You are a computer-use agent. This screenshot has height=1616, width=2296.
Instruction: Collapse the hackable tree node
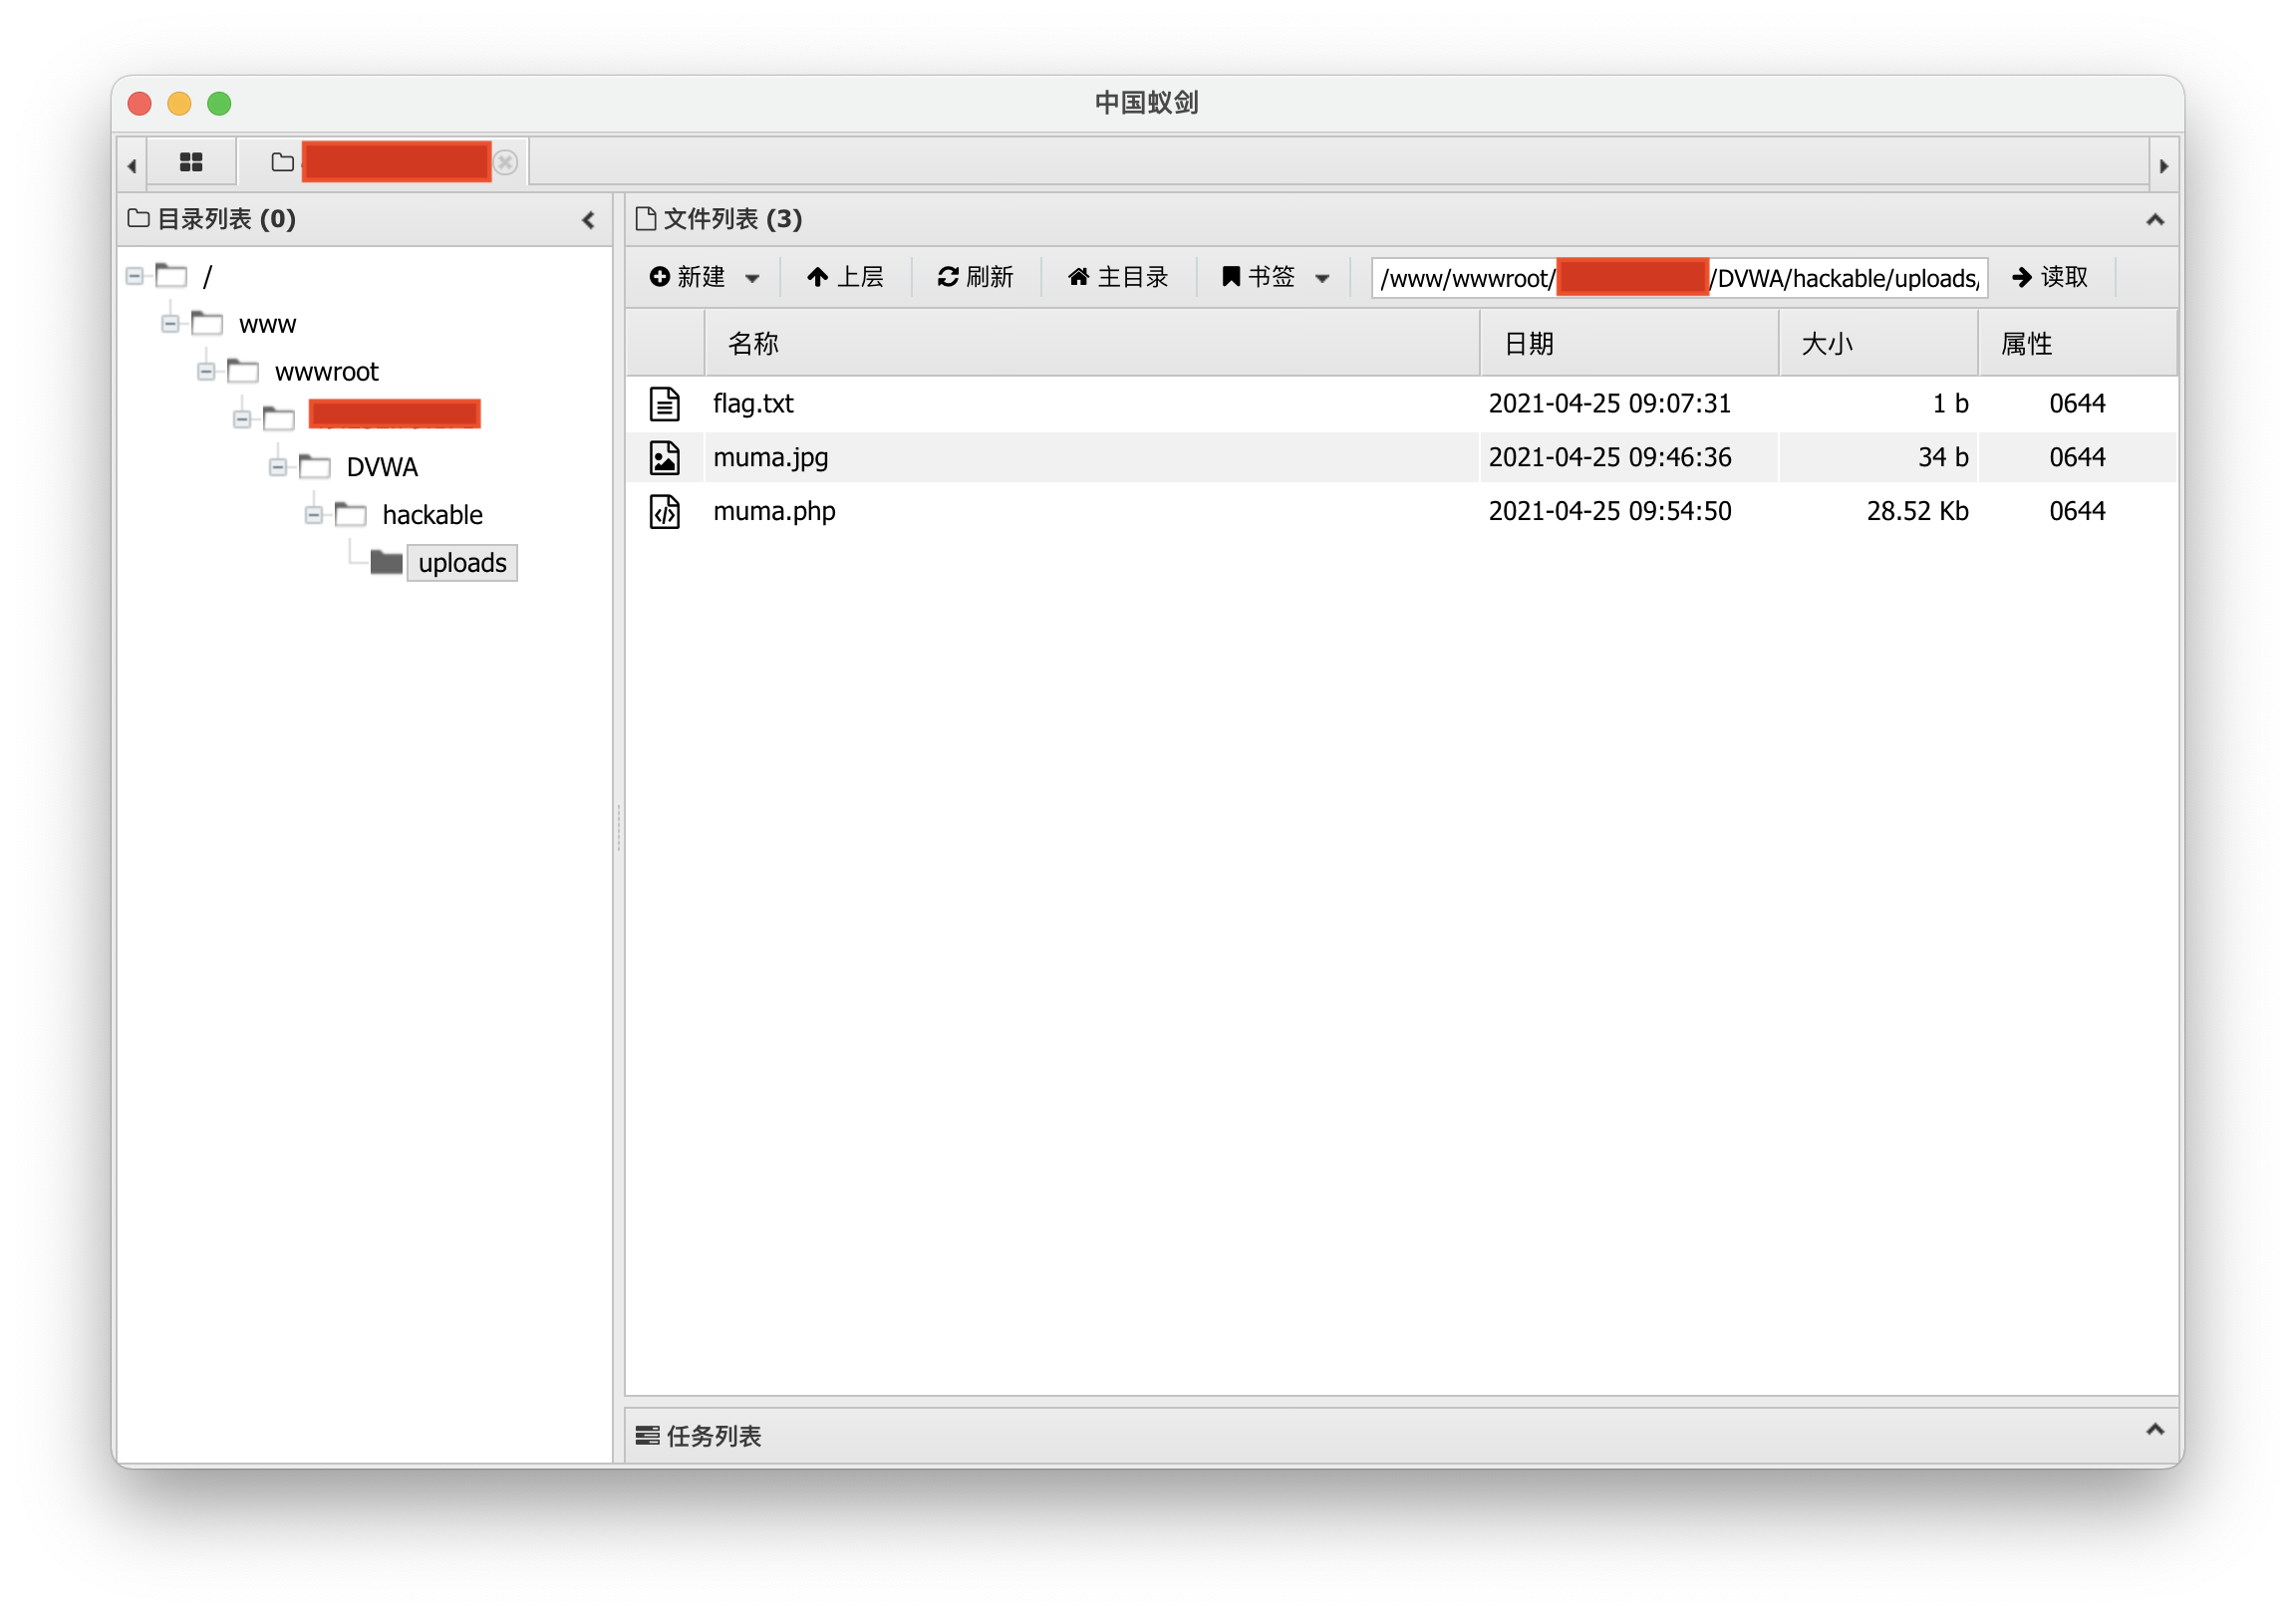point(314,515)
